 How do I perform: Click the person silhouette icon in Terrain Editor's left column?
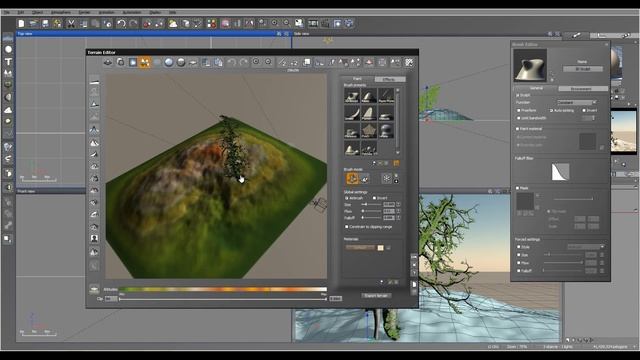tap(94, 238)
